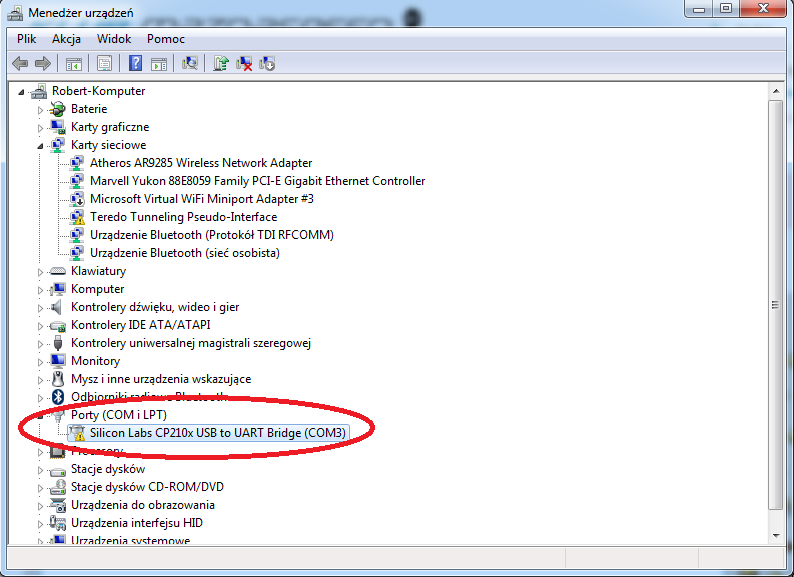Toggle the console tree pane toolbar icon

[x=73, y=63]
